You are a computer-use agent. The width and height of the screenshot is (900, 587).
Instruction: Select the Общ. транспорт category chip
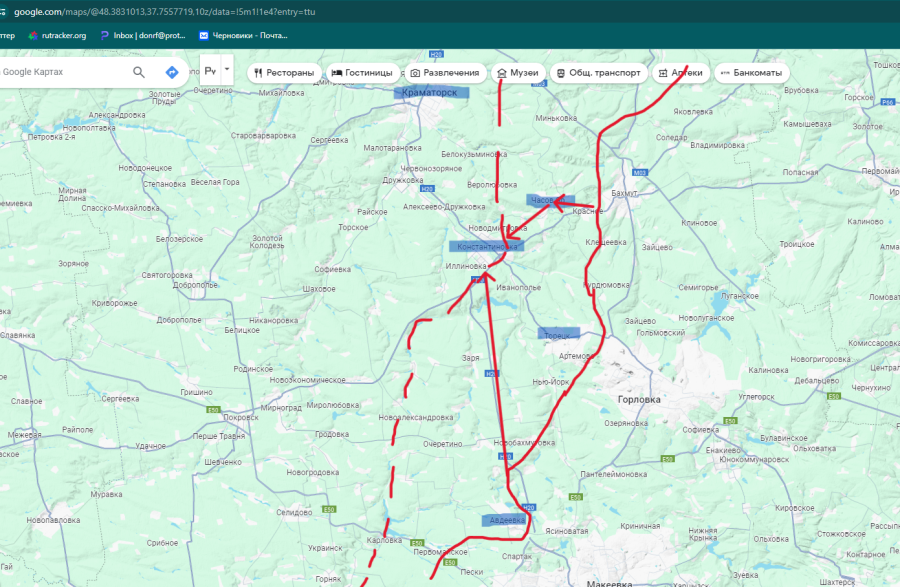pos(599,73)
